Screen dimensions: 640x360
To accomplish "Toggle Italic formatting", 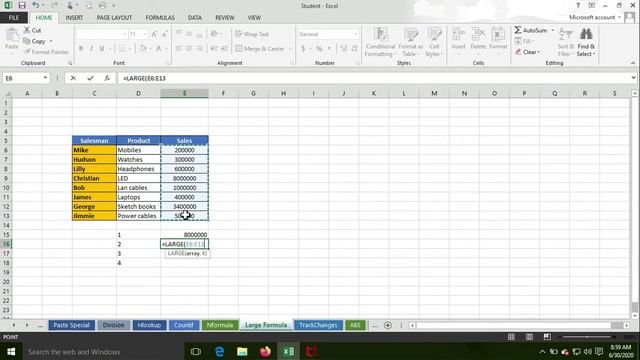I will (91, 49).
